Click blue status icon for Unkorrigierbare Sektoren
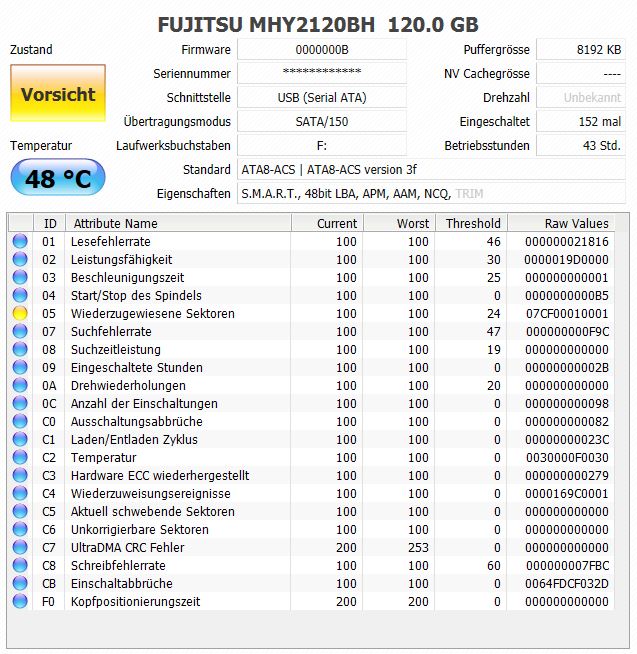 tap(20, 529)
